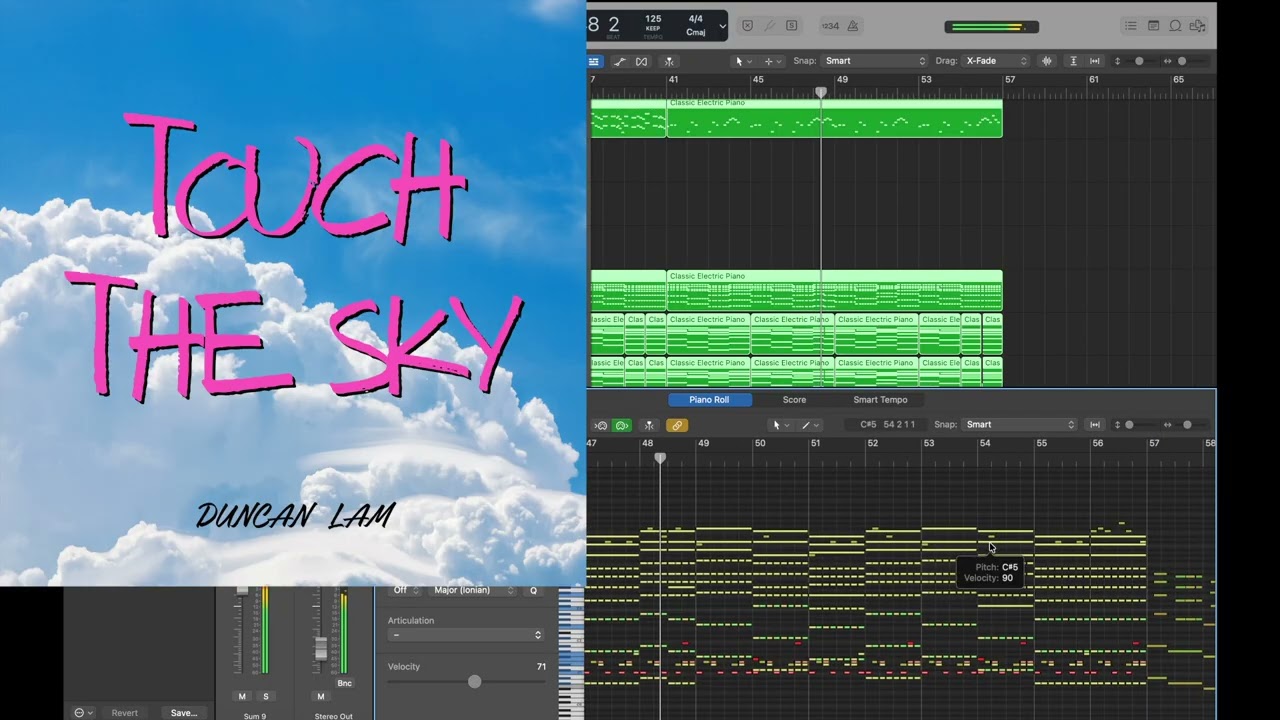Click the Cmaj key signature display
The height and width of the screenshot is (720, 1280).
click(x=696, y=32)
